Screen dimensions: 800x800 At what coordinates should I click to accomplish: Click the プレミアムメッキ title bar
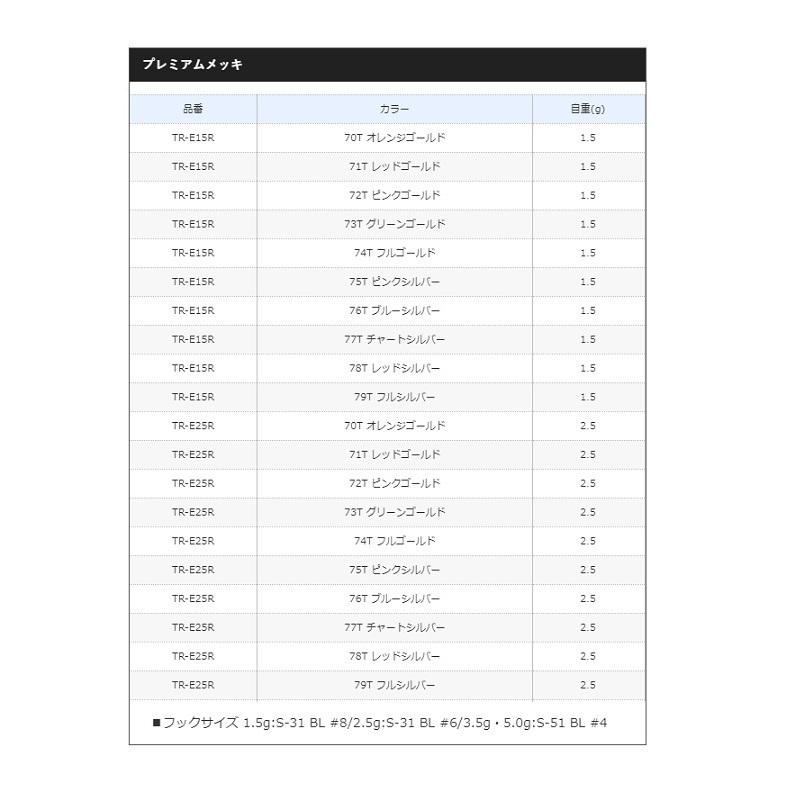tap(387, 65)
